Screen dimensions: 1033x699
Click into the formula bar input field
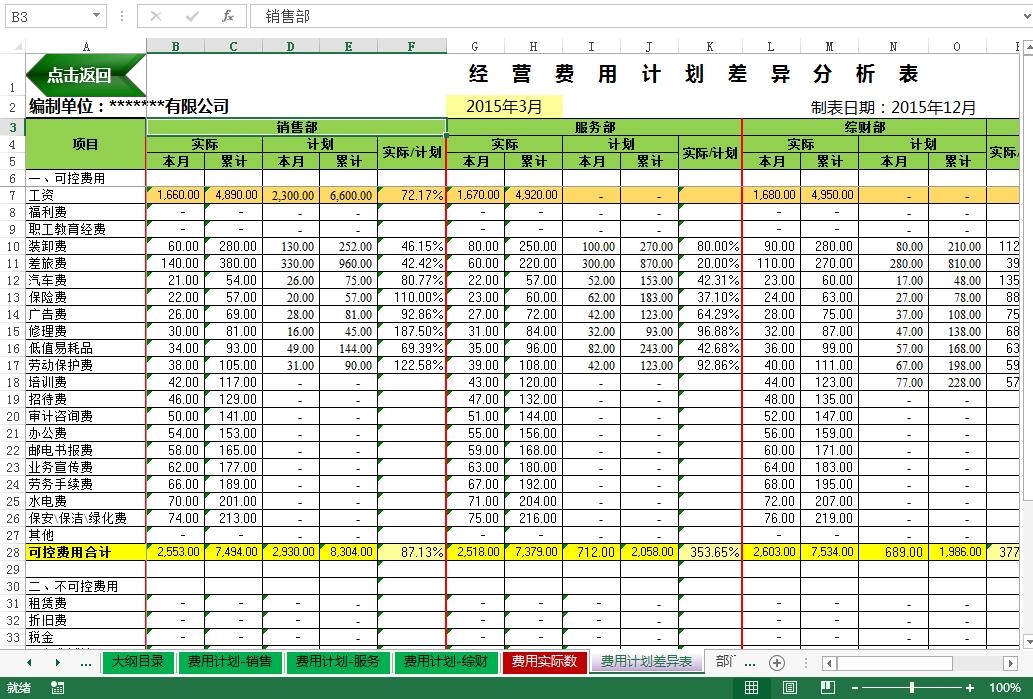tap(640, 16)
